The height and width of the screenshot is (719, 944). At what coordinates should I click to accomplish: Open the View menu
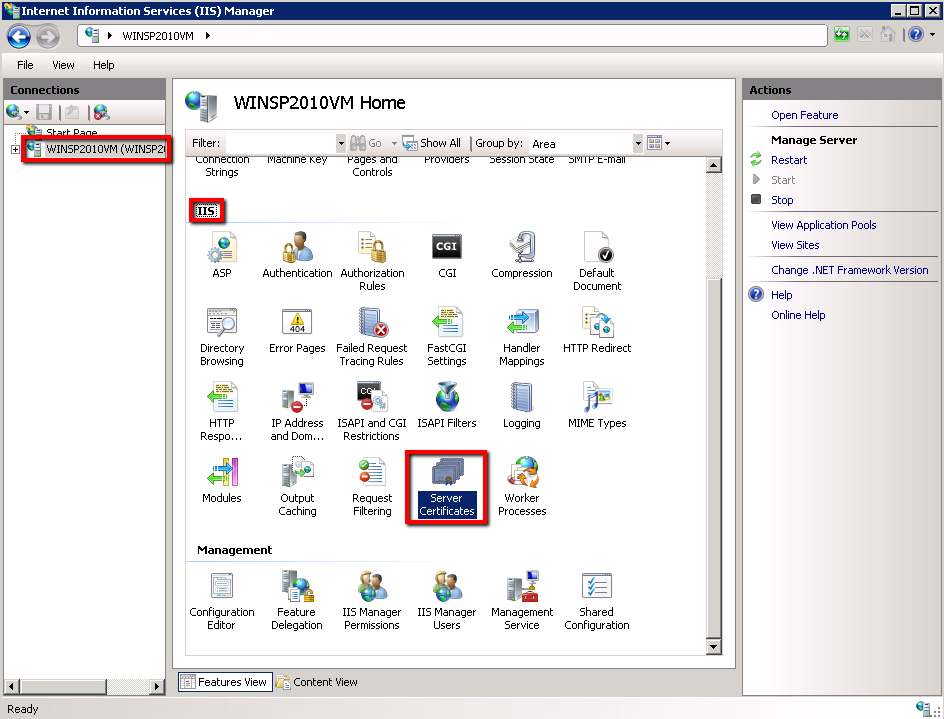[63, 65]
